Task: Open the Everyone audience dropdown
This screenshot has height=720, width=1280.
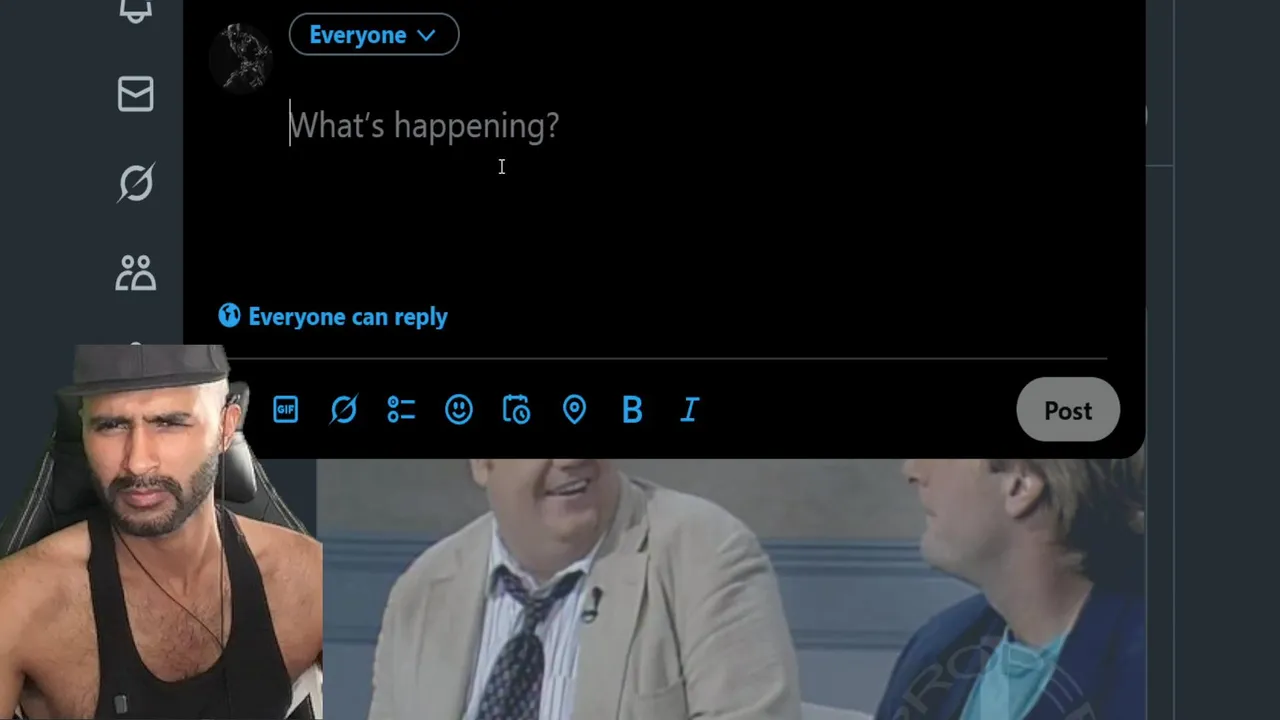Action: click(374, 35)
